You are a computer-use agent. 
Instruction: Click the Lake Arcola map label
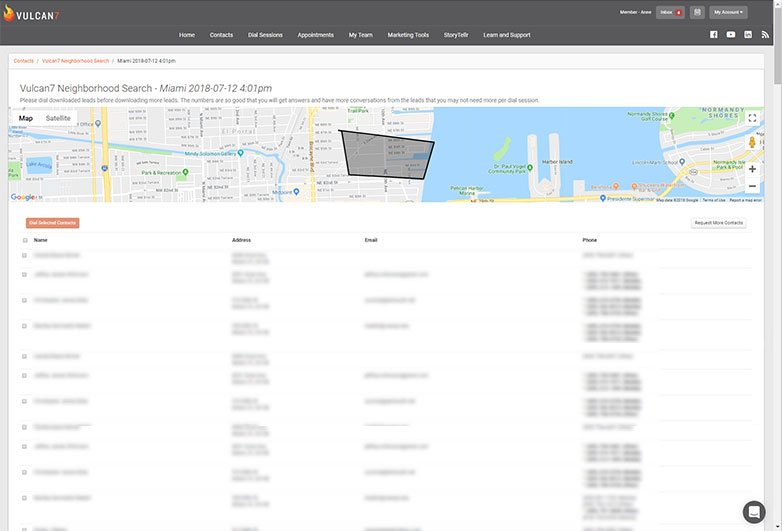(x=39, y=164)
